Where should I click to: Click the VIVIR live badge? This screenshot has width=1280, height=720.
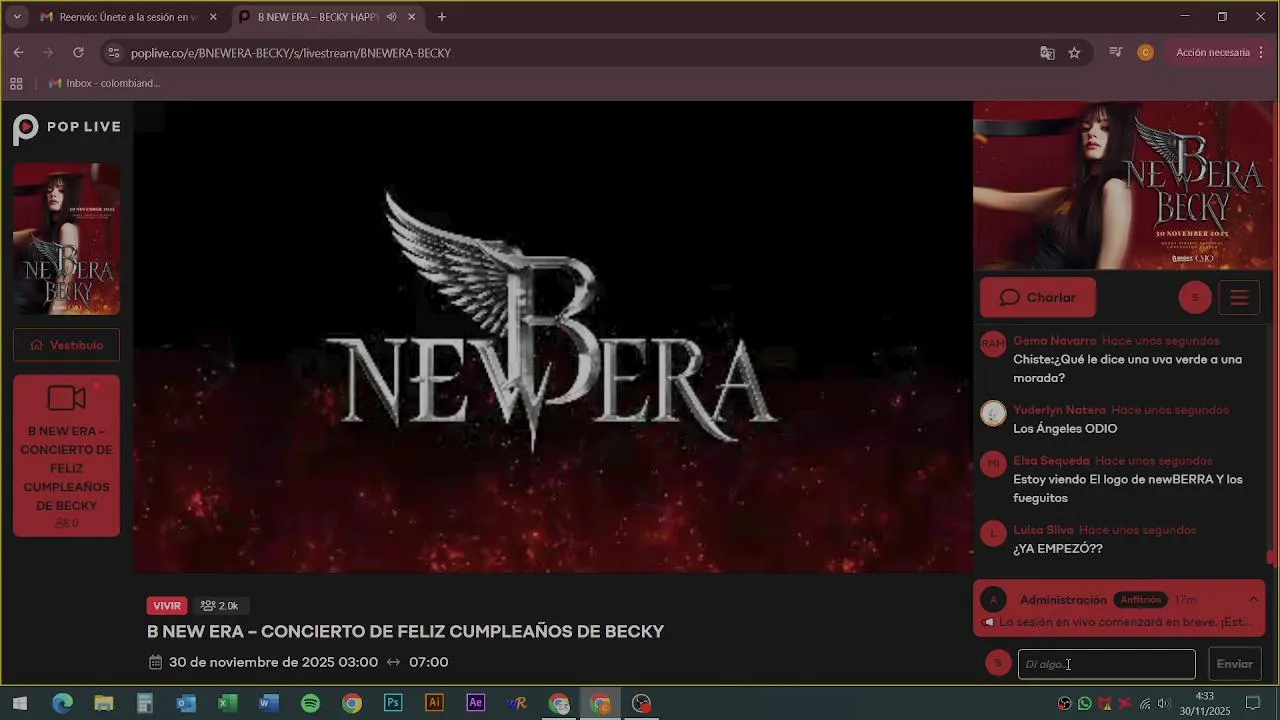[x=167, y=606]
